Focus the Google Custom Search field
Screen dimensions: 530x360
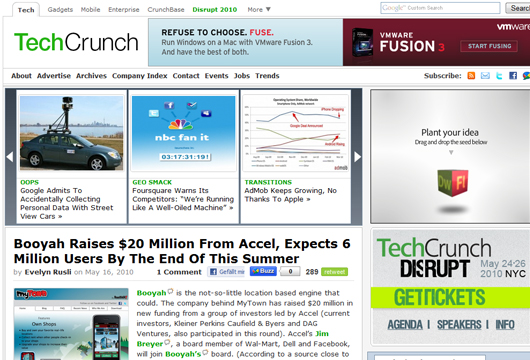pos(440,8)
